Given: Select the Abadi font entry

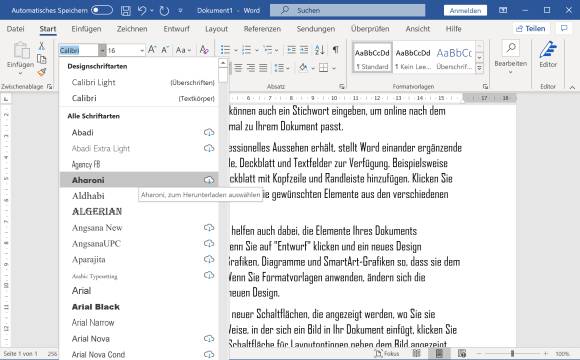Looking at the screenshot, I should pos(139,132).
